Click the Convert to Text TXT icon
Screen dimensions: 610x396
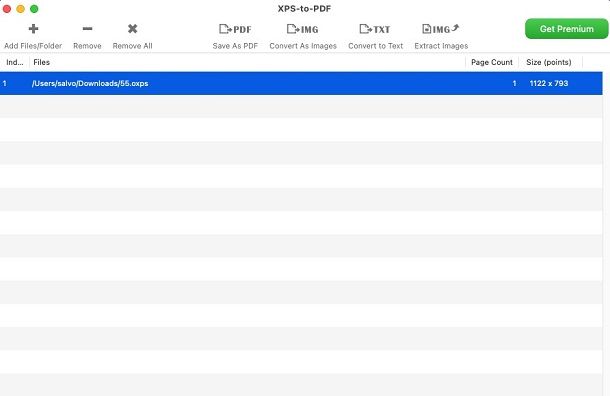(x=375, y=29)
